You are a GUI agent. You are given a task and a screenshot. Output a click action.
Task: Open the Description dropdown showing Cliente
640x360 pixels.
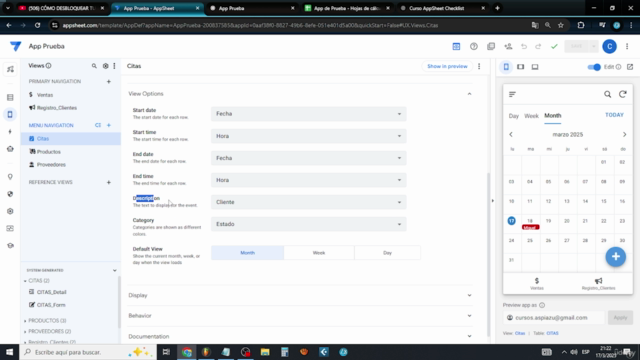tap(309, 202)
